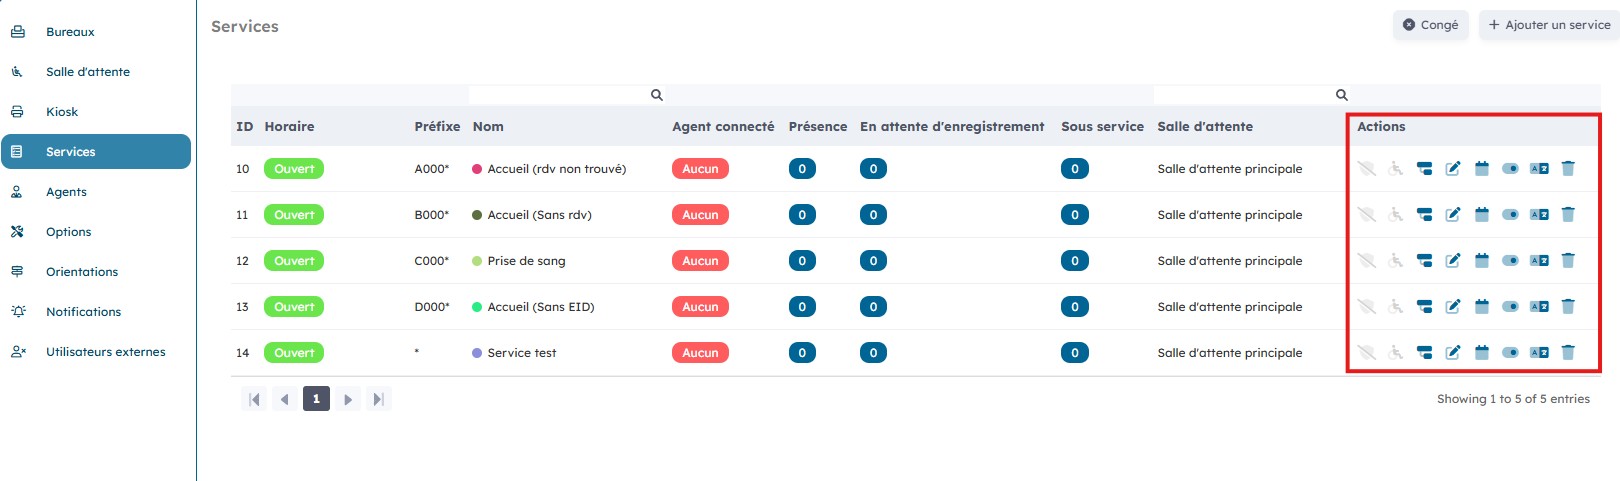Click the green color dot of Accueil (Sans EID)
The width and height of the screenshot is (1620, 481).
(x=477, y=307)
